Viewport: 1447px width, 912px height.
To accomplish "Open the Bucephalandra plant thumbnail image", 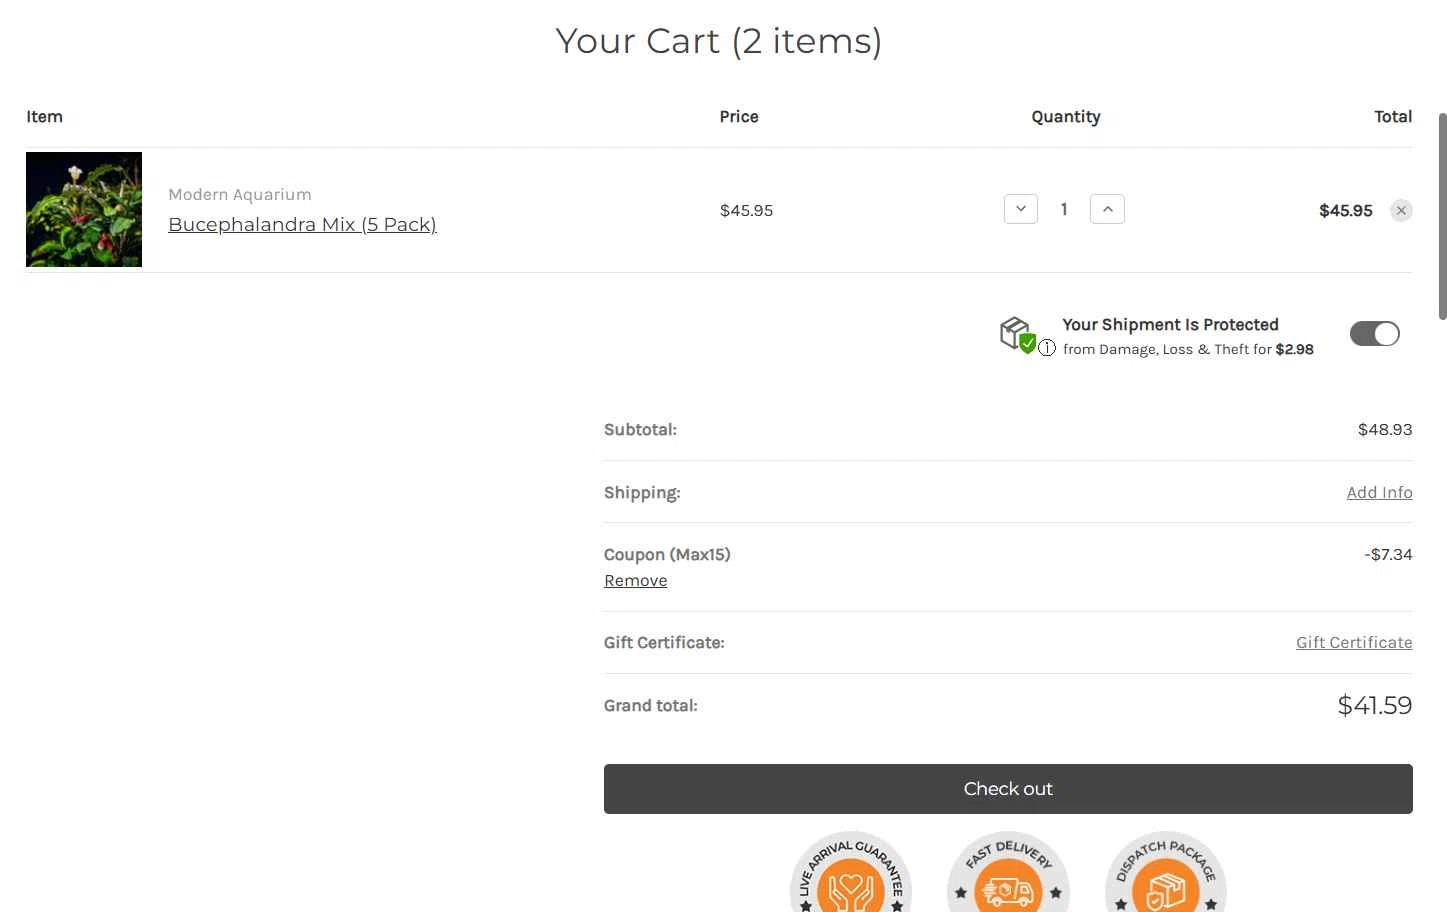I will pos(84,209).
